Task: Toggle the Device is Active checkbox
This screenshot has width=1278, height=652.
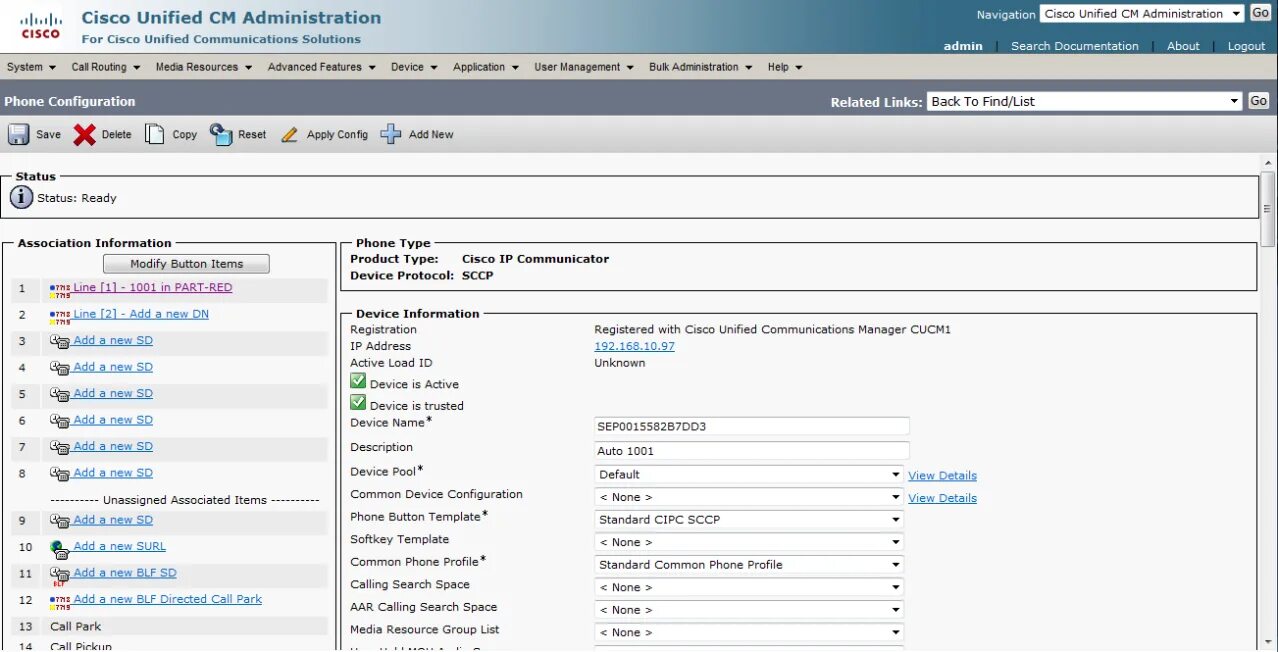Action: [358, 381]
